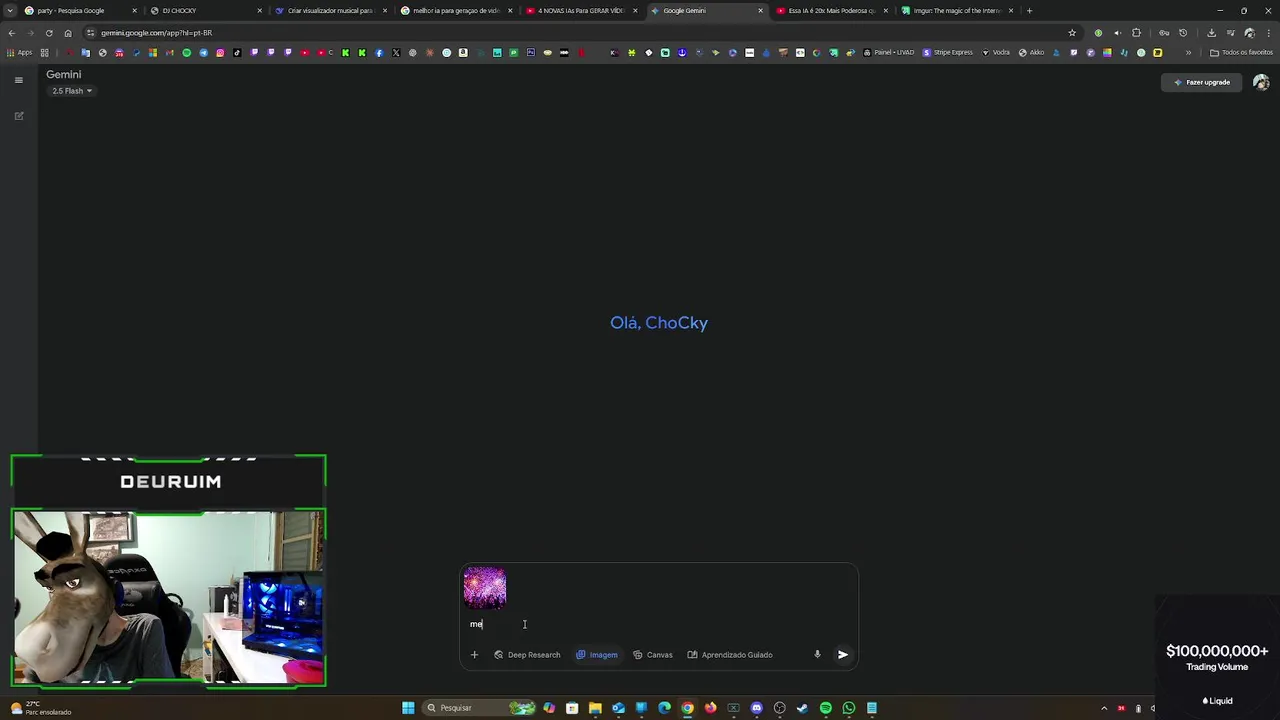
Task: Open Microsoft Edge from taskbar
Action: (664, 708)
